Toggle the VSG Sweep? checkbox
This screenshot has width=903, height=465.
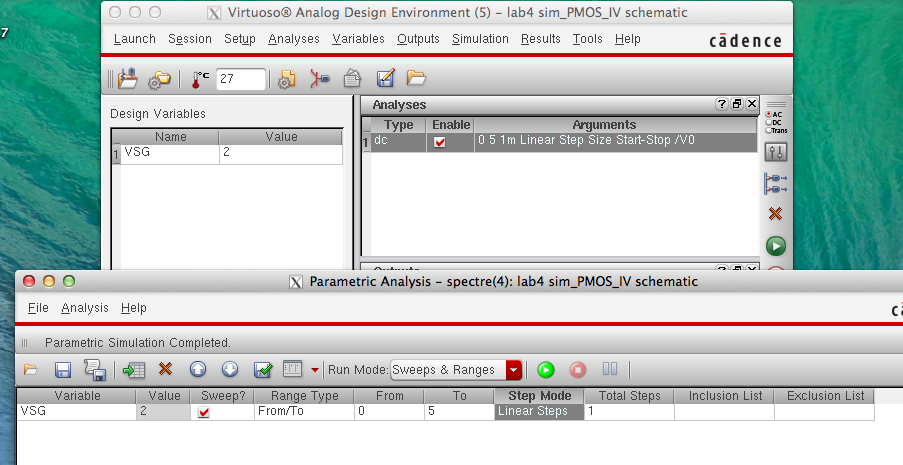point(203,413)
